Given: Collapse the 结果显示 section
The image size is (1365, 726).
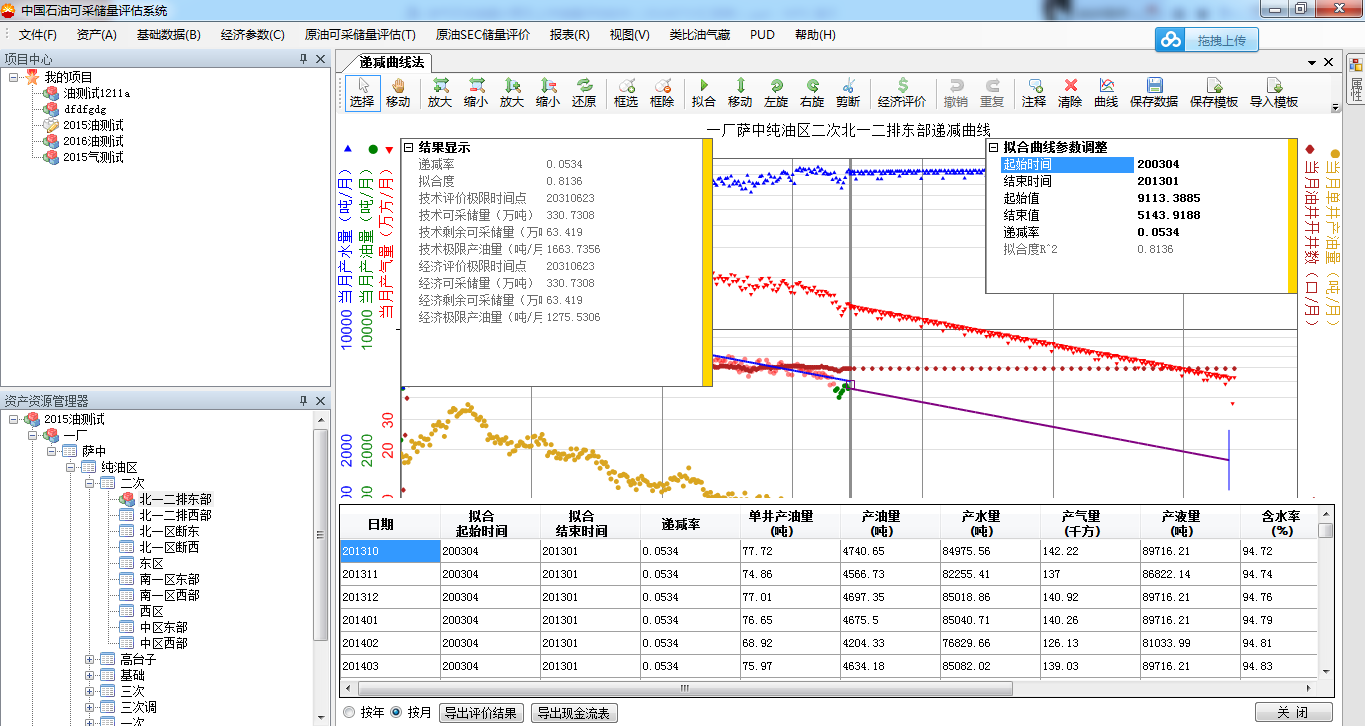Looking at the screenshot, I should (x=408, y=148).
